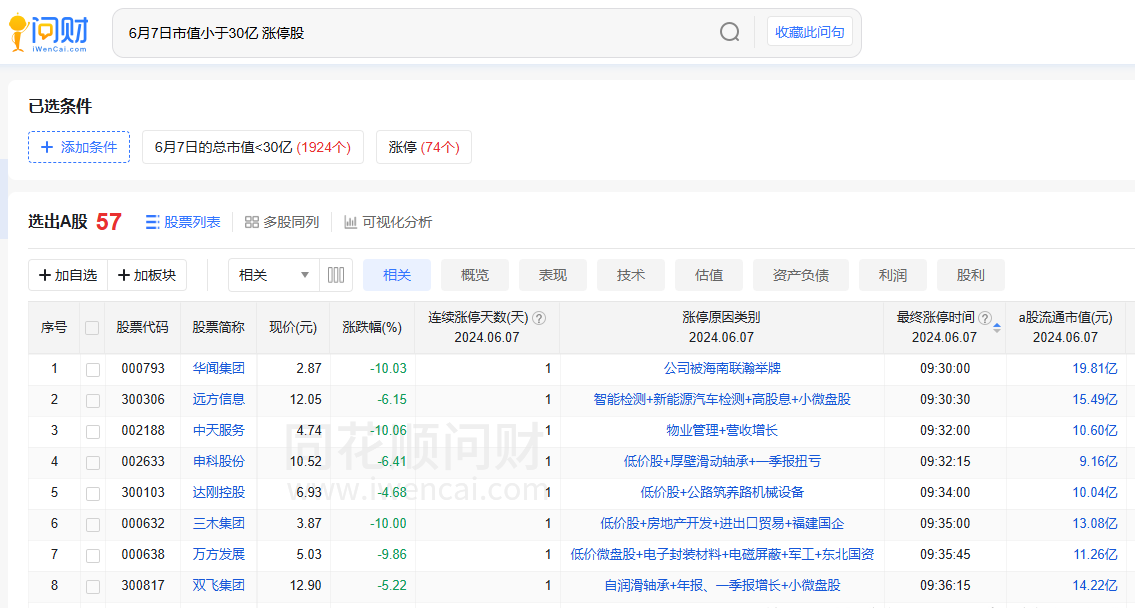Select the 相关 tab

click(397, 275)
